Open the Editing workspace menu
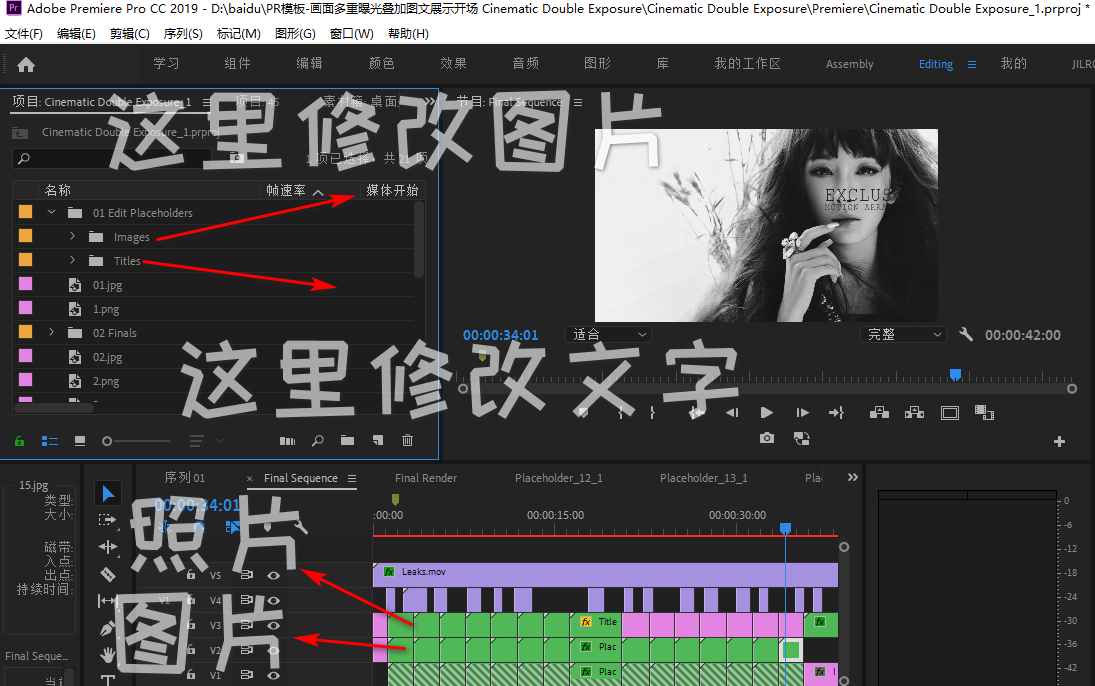 (971, 64)
